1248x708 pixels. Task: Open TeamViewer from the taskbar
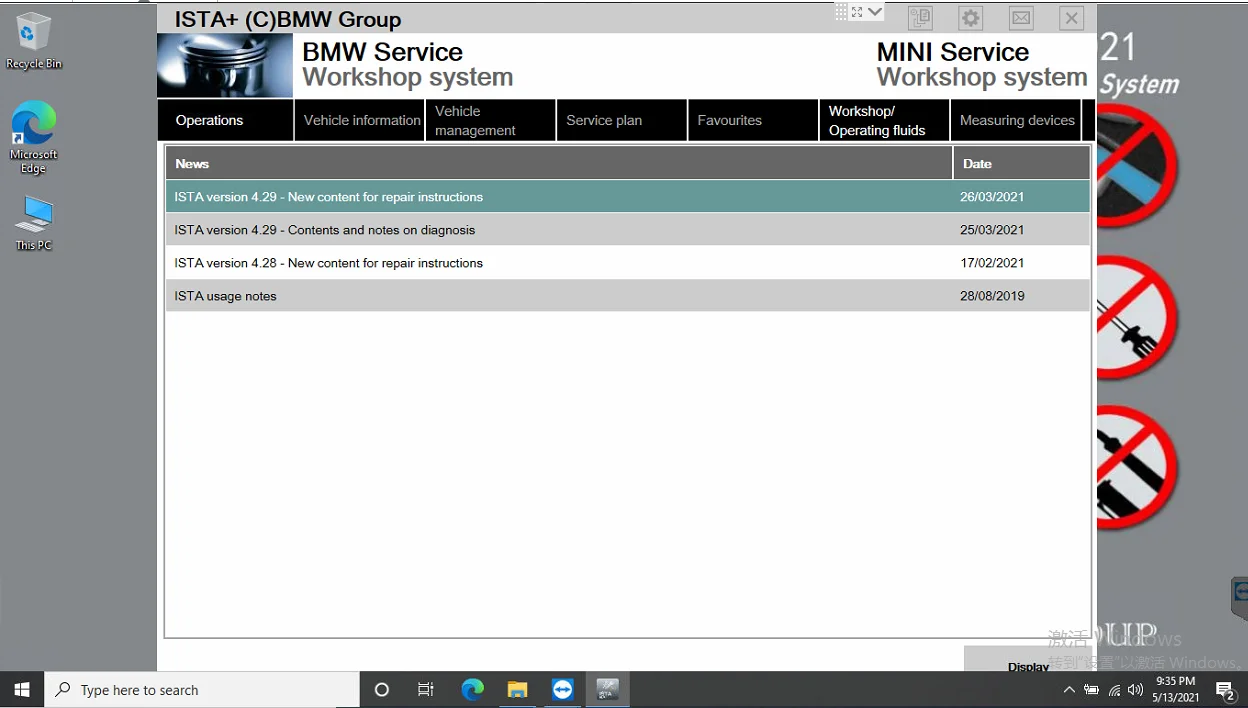pos(563,690)
